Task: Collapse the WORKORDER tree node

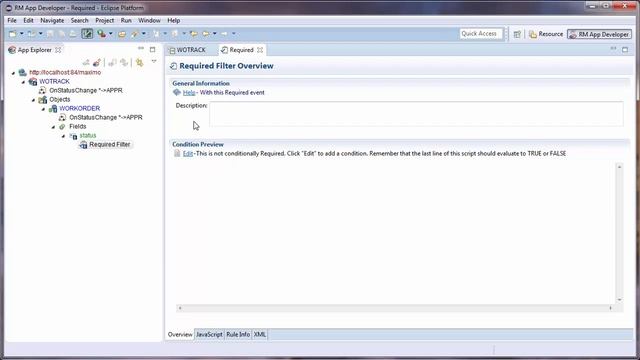Action: click(43, 109)
